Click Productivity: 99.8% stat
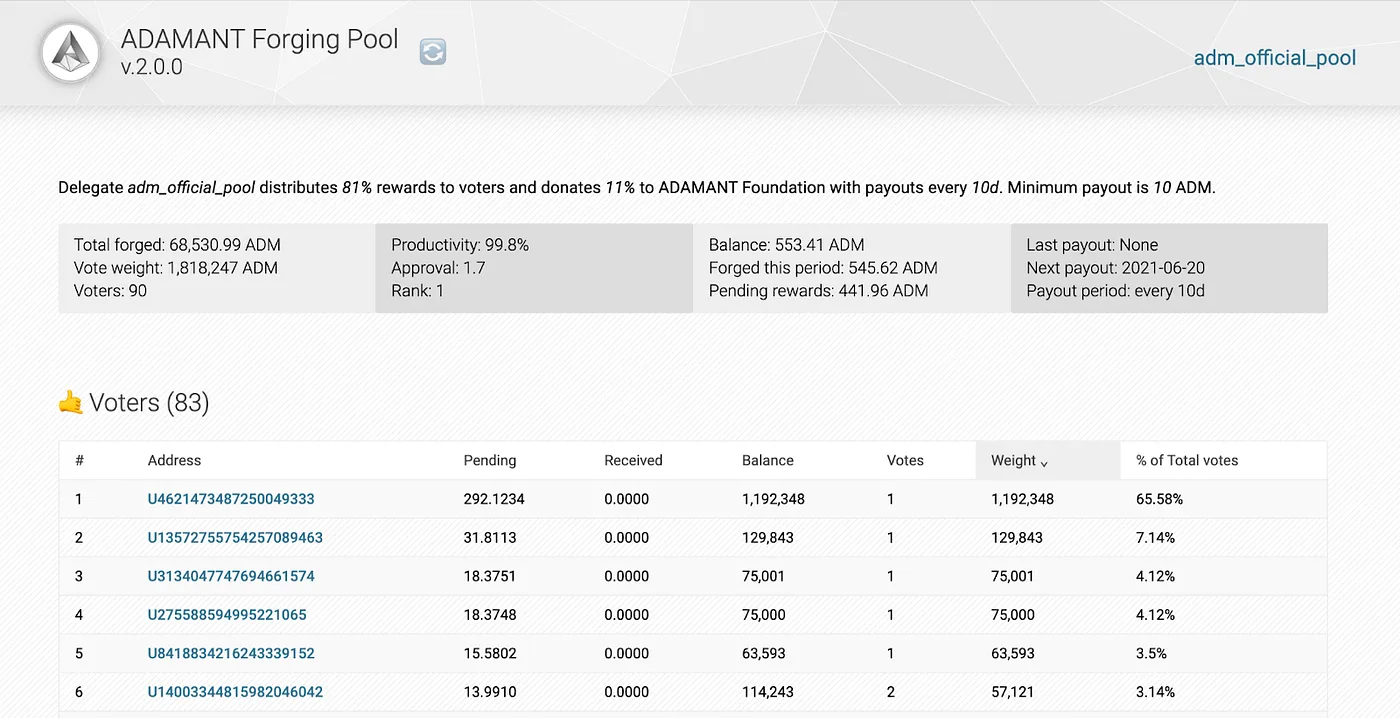Viewport: 1400px width, 718px height. click(460, 245)
